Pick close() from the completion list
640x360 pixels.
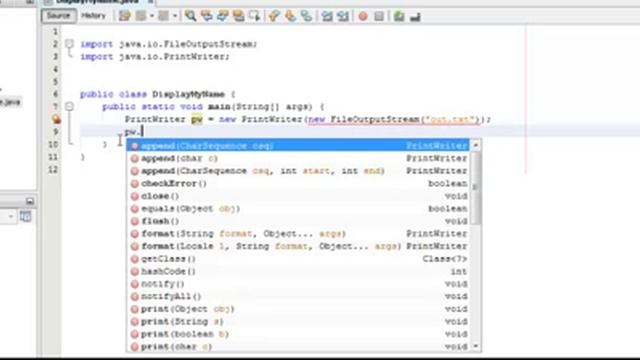point(298,196)
